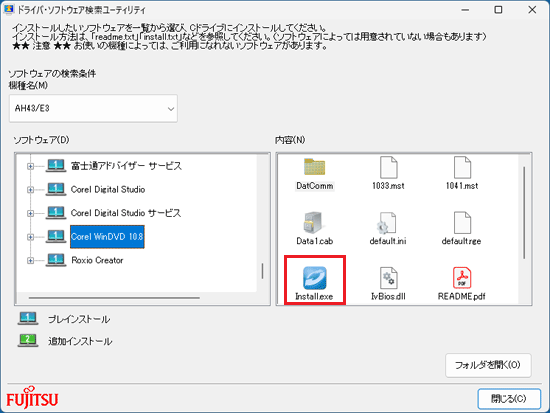The height and width of the screenshot is (413, 550).
Task: Maximize the window
Action: click(x=498, y=10)
